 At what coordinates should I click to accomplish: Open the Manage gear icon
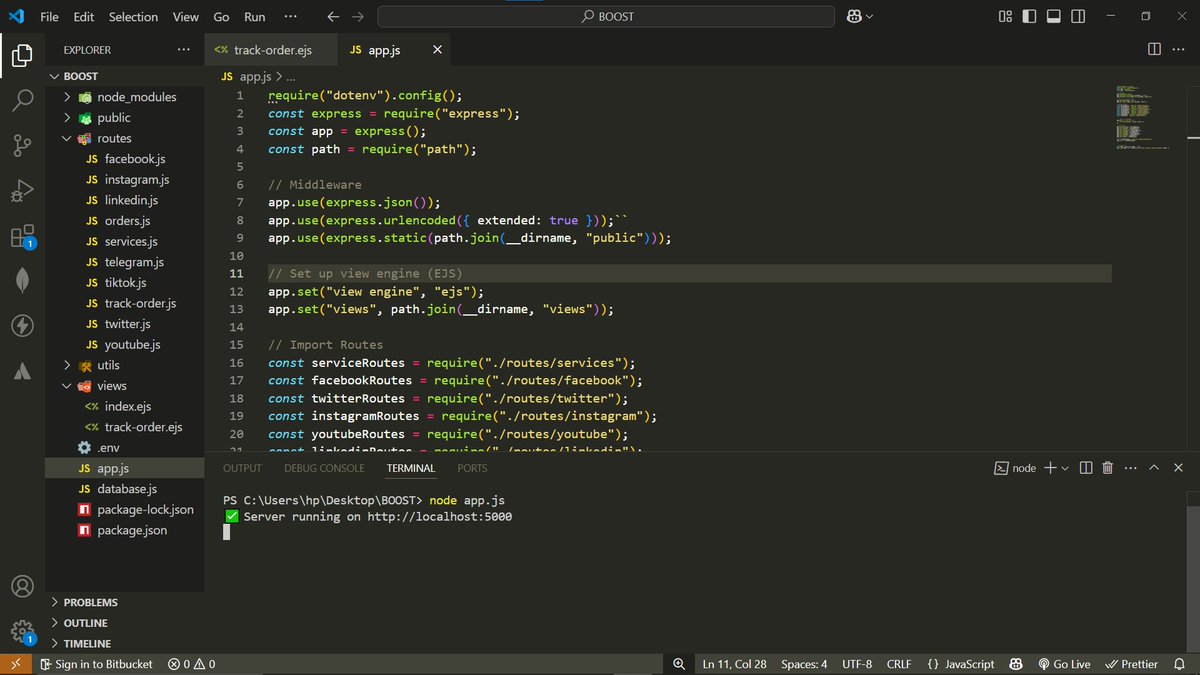click(x=22, y=631)
